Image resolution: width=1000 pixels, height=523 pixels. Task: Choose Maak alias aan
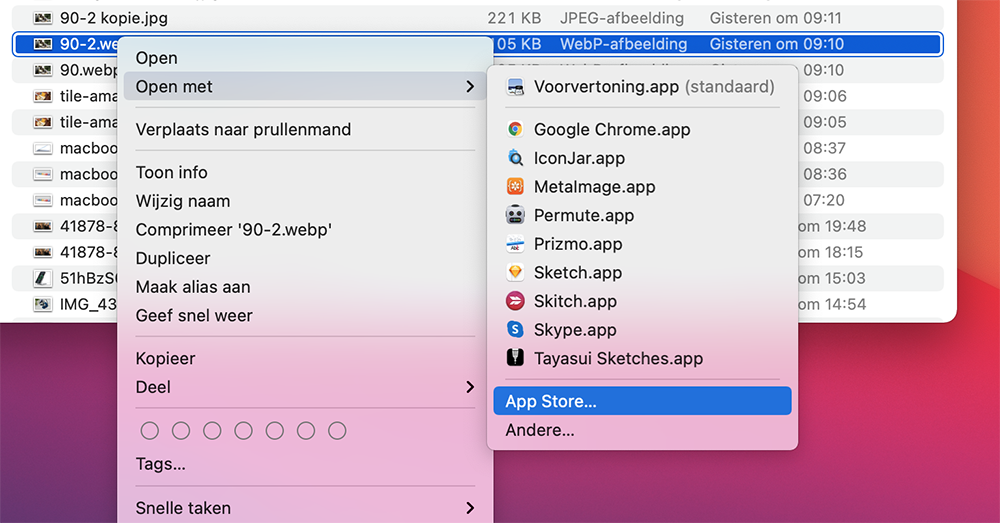[x=305, y=287]
